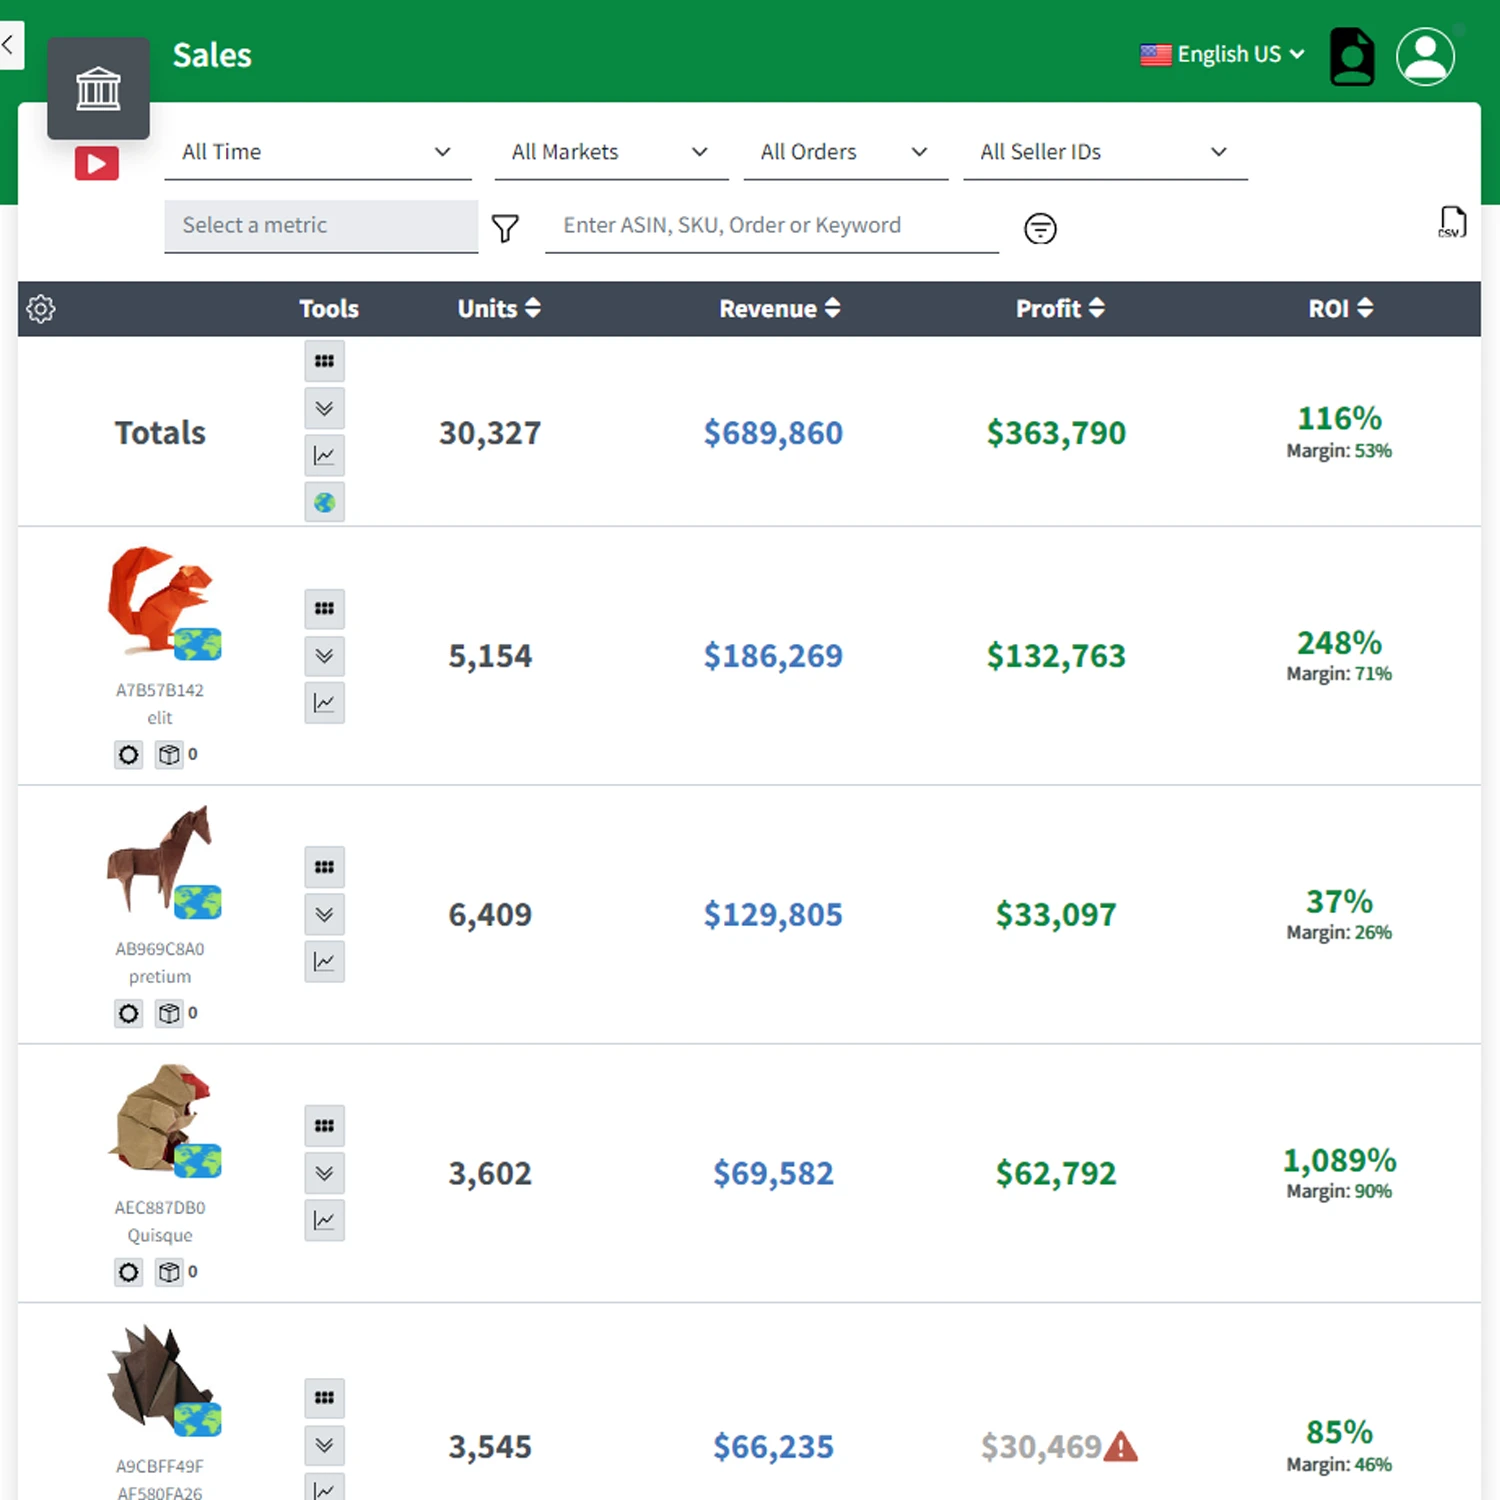1500x1500 pixels.
Task: Open grid tool for A7B57B142 product
Action: pyautogui.click(x=324, y=608)
